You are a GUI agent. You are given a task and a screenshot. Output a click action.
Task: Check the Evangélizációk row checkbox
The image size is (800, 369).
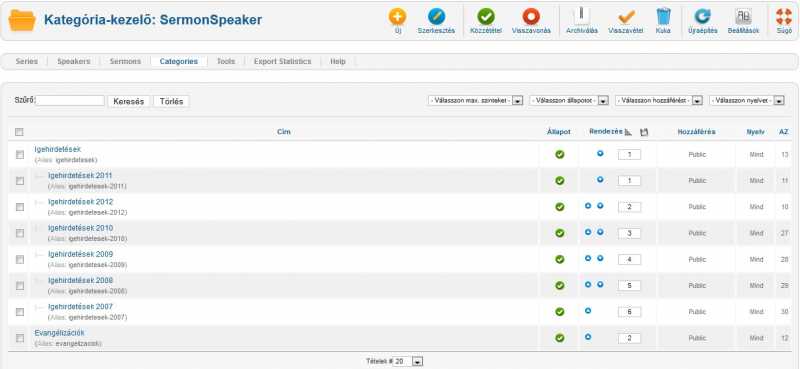click(x=20, y=338)
